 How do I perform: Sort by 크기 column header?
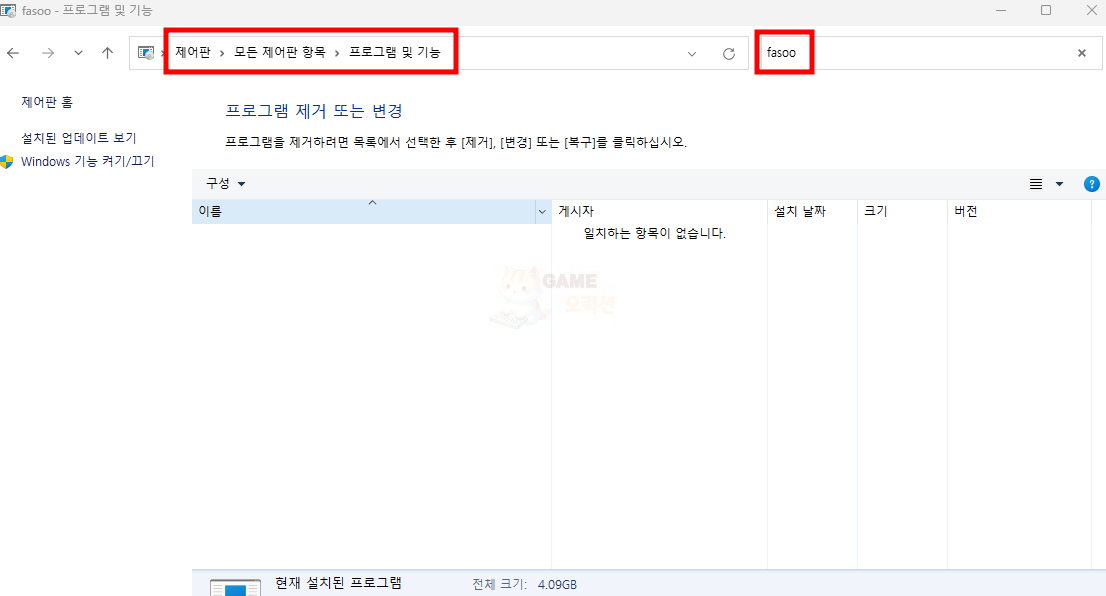(x=902, y=212)
